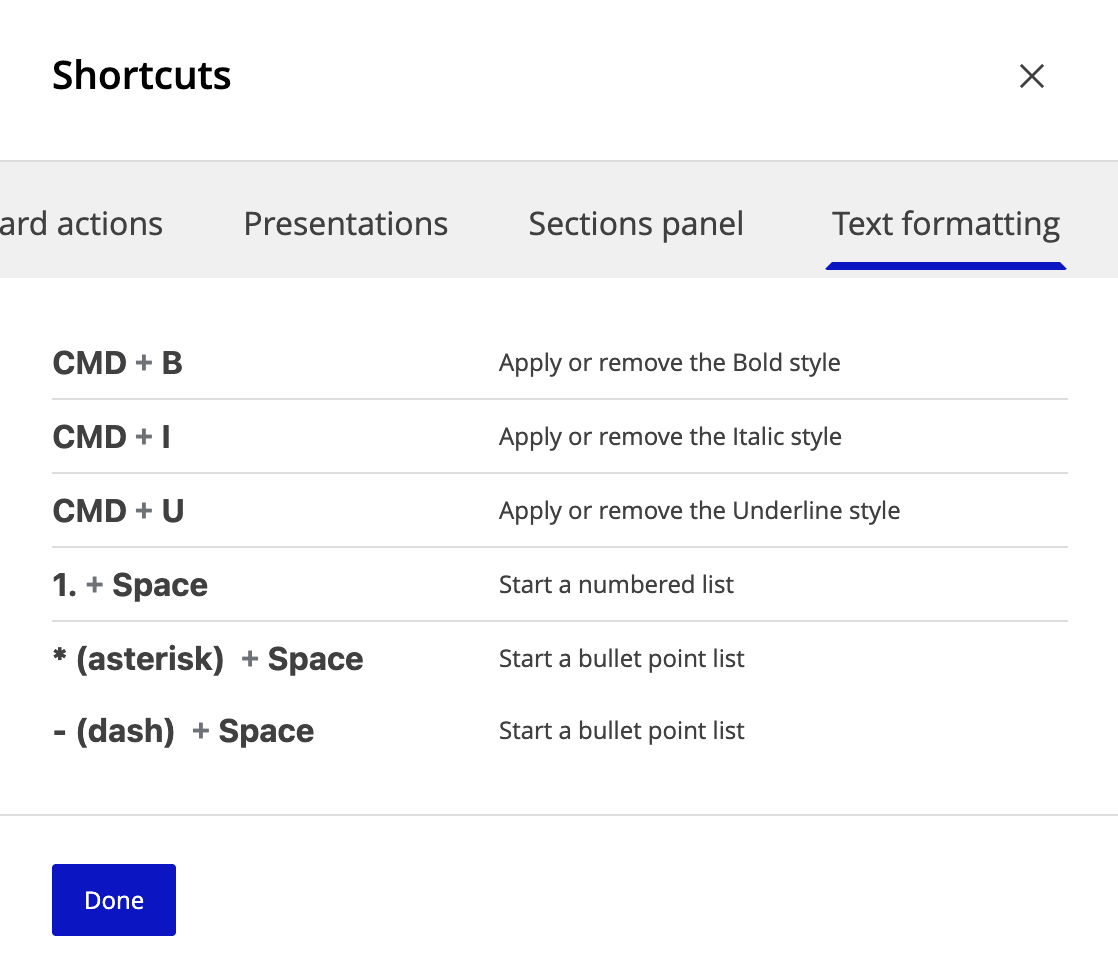This screenshot has width=1118, height=972.
Task: Click the '* (asterisk) + Space' shortcut
Action: pos(208,658)
